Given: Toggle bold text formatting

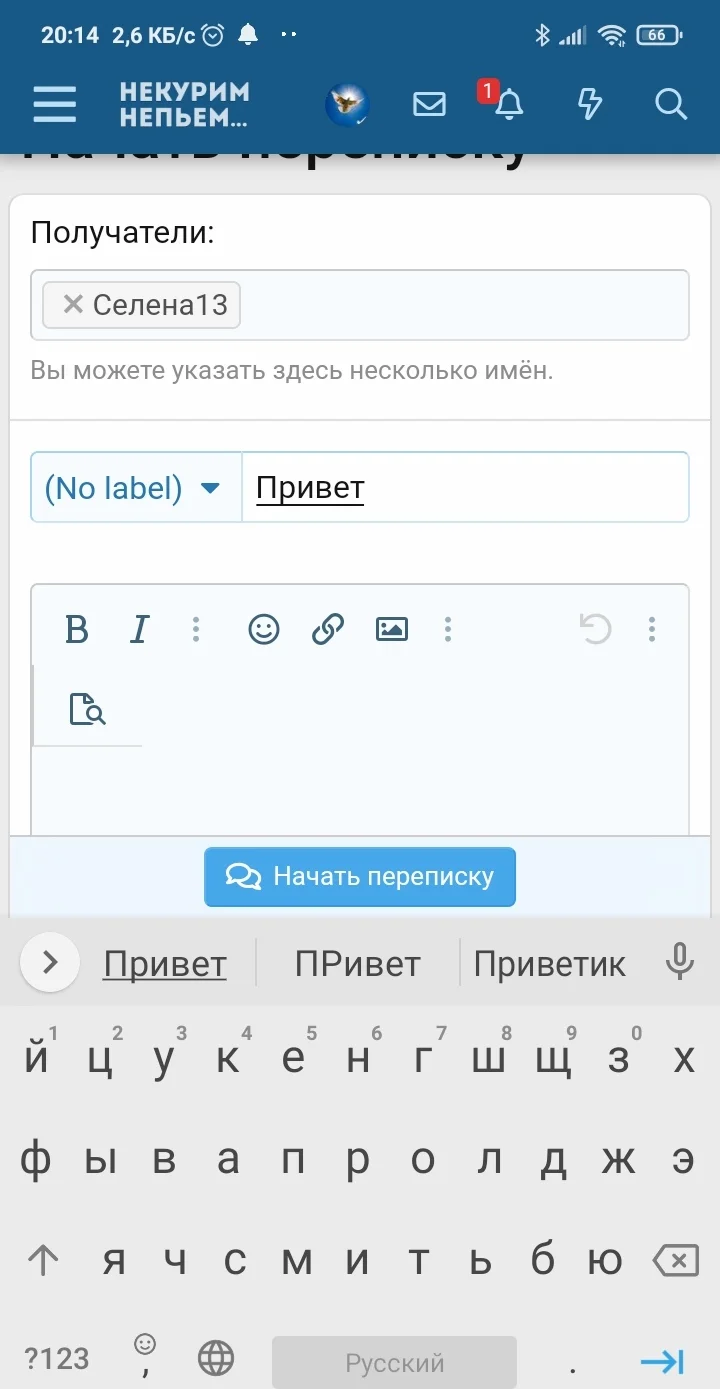Looking at the screenshot, I should [x=76, y=629].
